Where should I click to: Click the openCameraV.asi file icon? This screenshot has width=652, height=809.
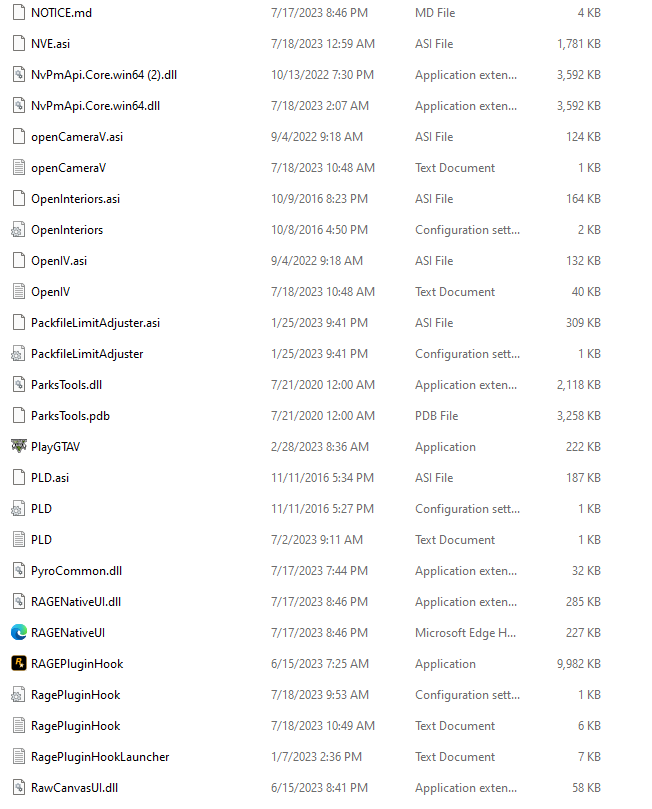point(19,136)
